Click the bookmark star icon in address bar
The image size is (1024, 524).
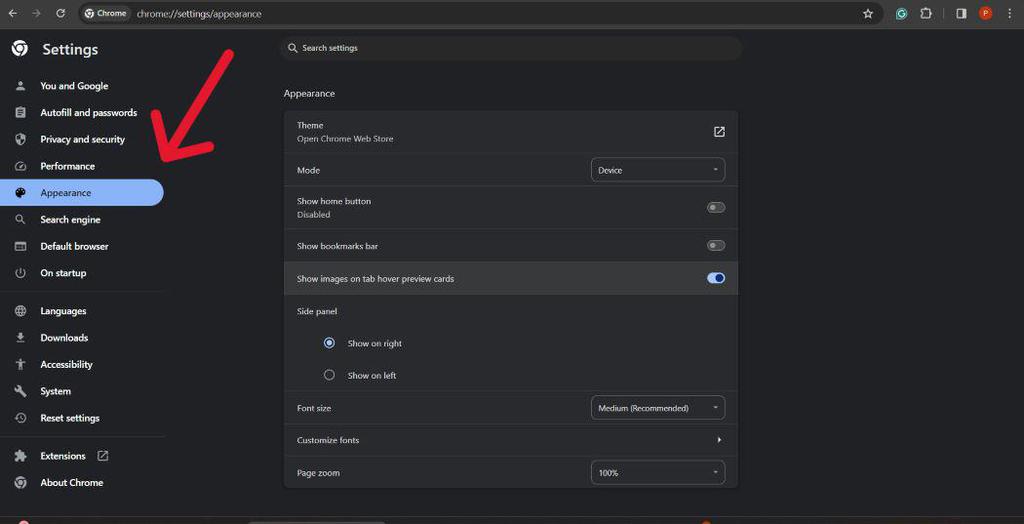pos(868,14)
